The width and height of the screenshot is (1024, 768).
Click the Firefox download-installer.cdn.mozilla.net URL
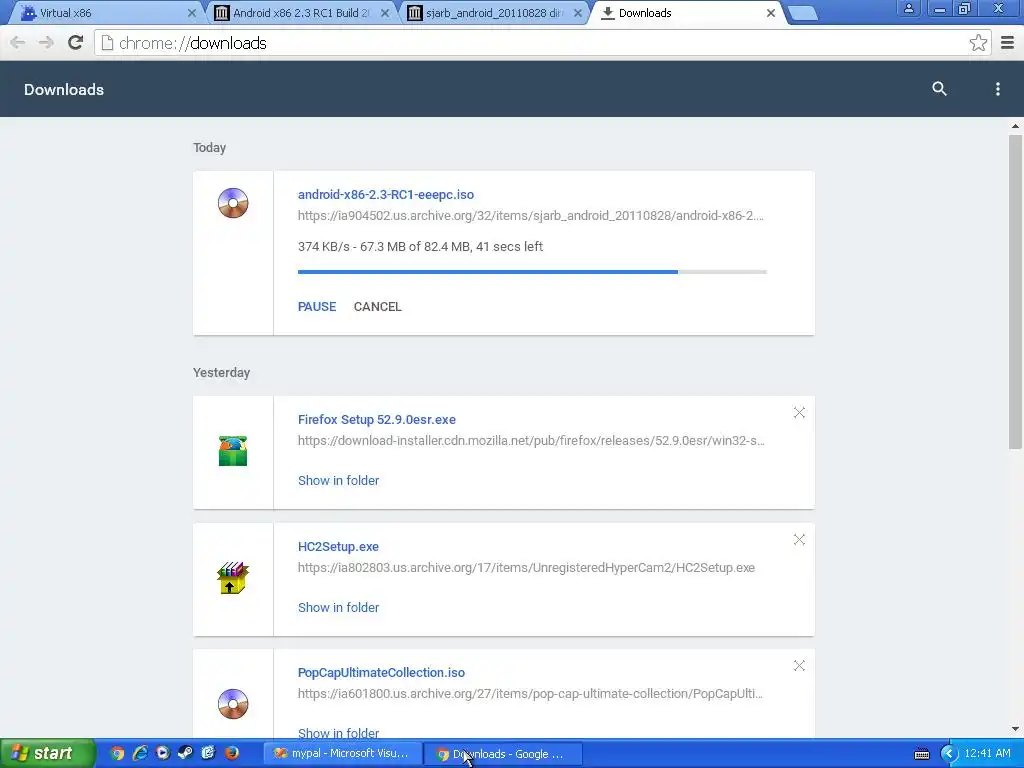point(532,441)
